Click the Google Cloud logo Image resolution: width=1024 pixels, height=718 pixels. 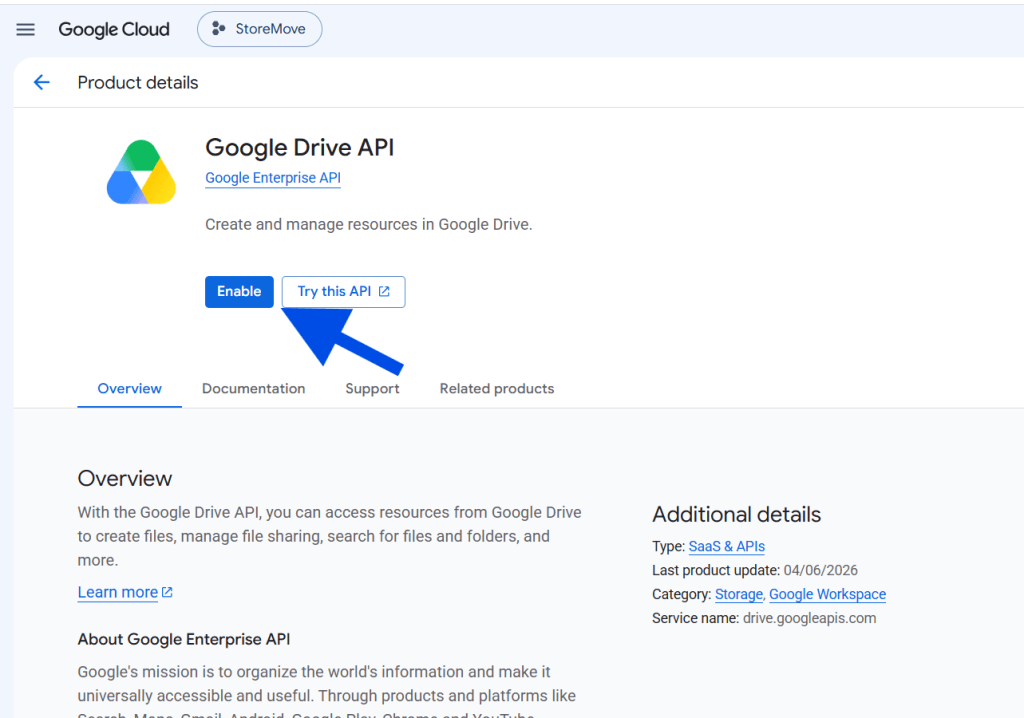pyautogui.click(x=114, y=29)
